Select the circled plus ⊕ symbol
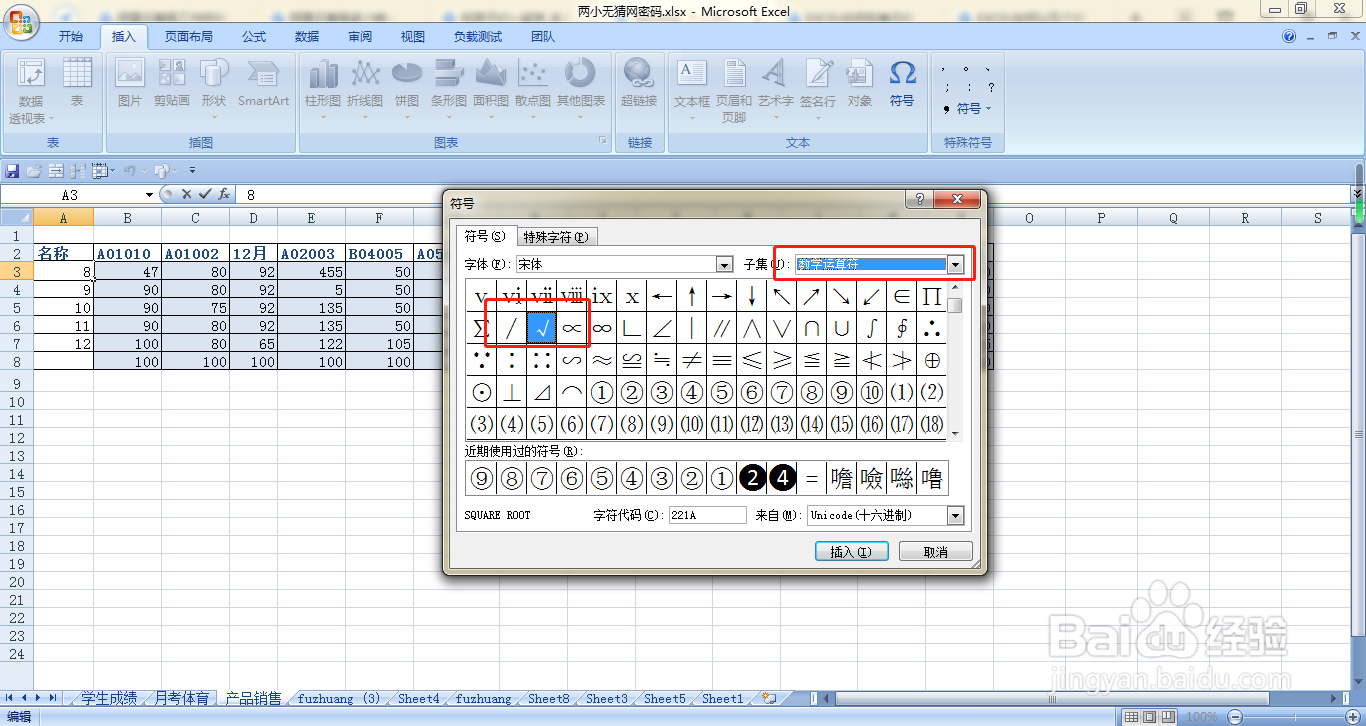Viewport: 1366px width, 726px height. [932, 360]
